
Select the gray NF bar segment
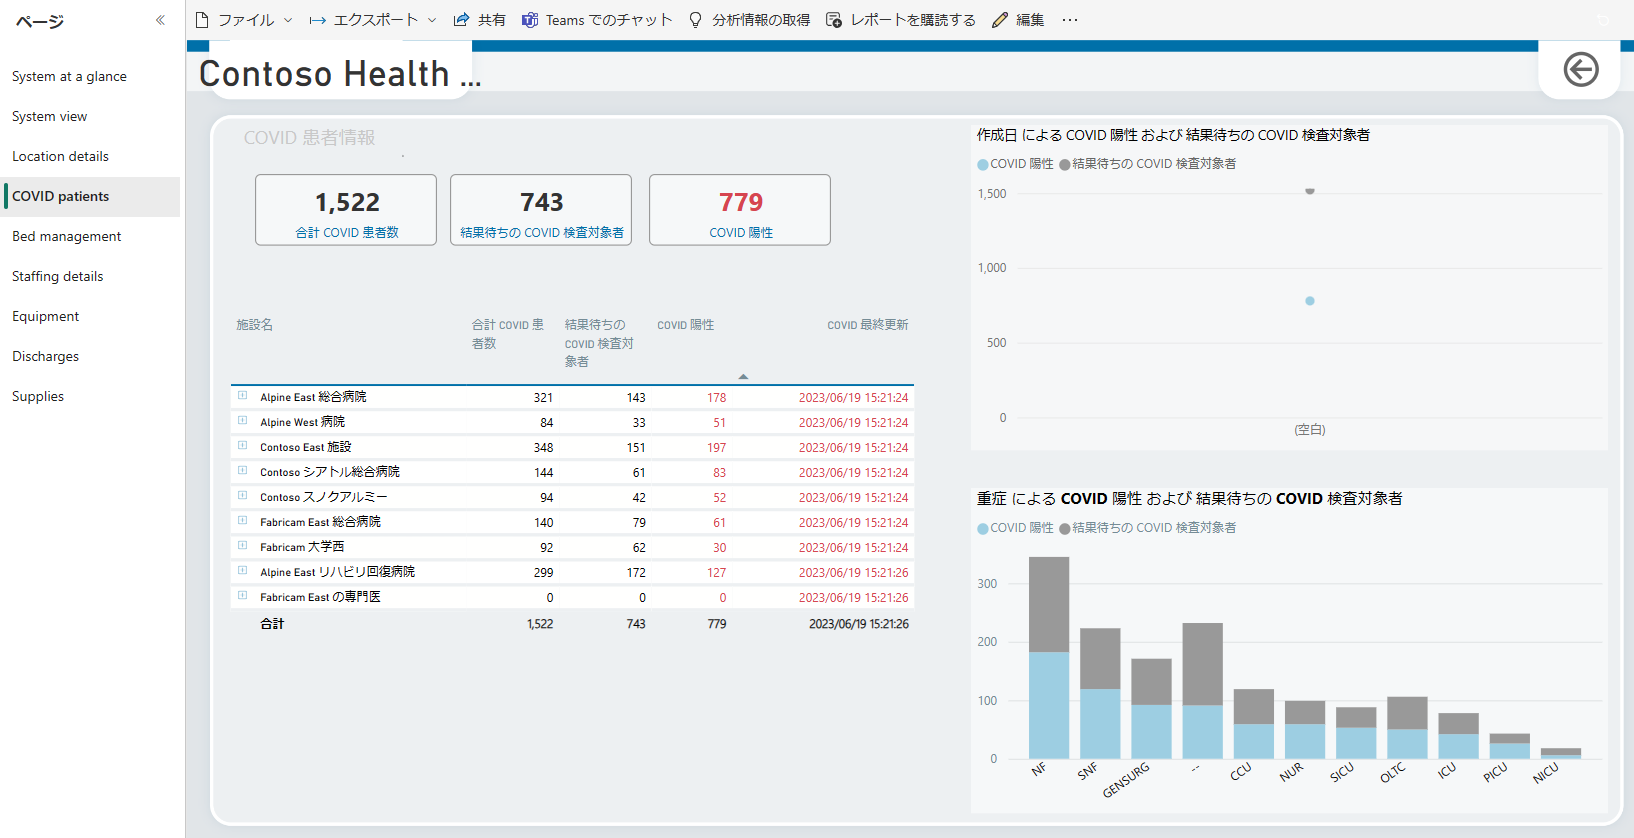(1049, 604)
